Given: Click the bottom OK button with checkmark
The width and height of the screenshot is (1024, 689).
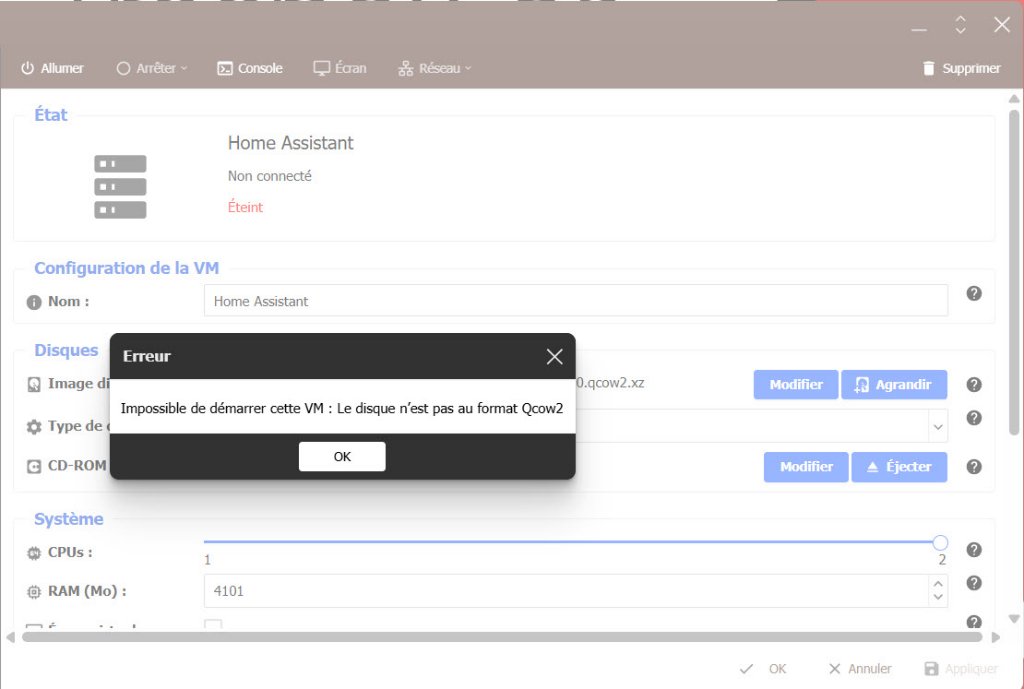Looking at the screenshot, I should point(763,669).
